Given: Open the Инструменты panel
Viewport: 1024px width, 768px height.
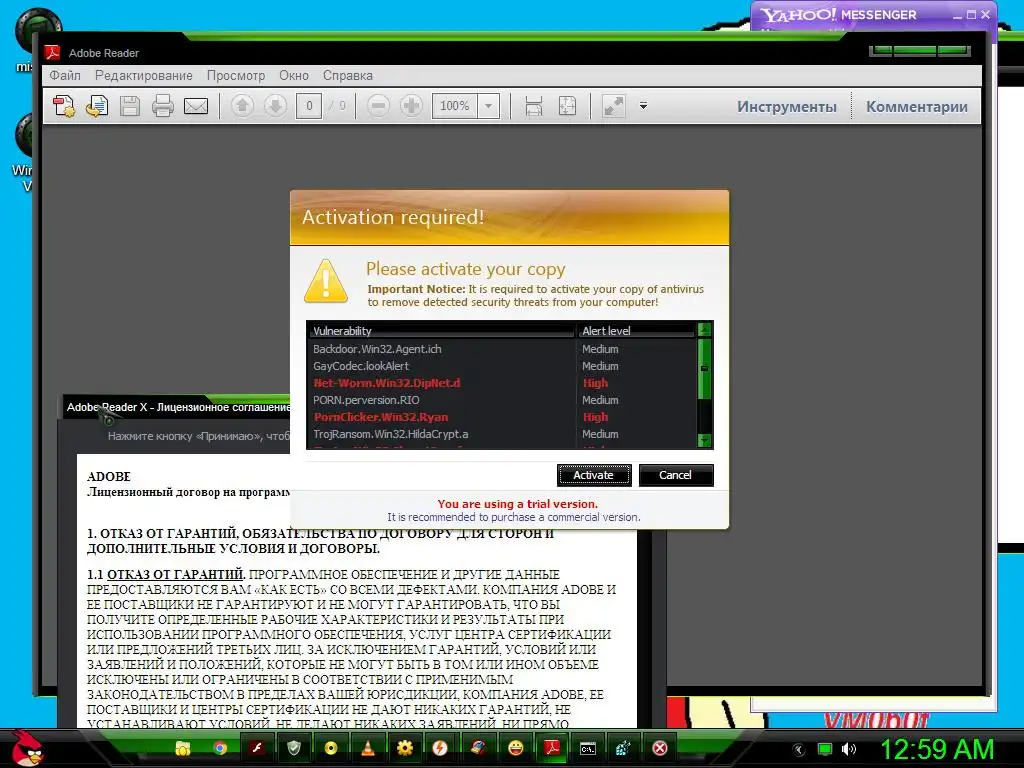Looking at the screenshot, I should pyautogui.click(x=787, y=106).
